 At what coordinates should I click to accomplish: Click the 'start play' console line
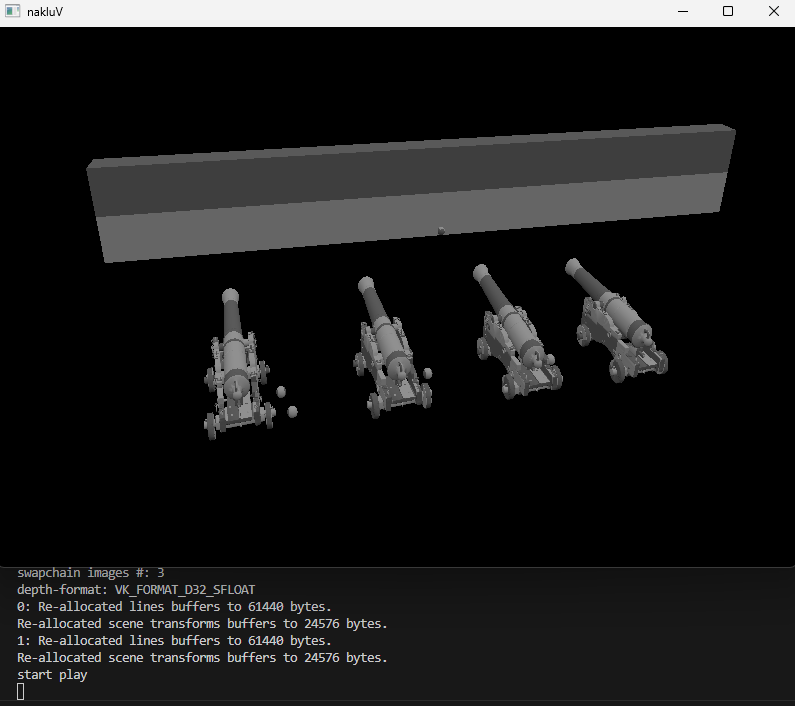52,675
